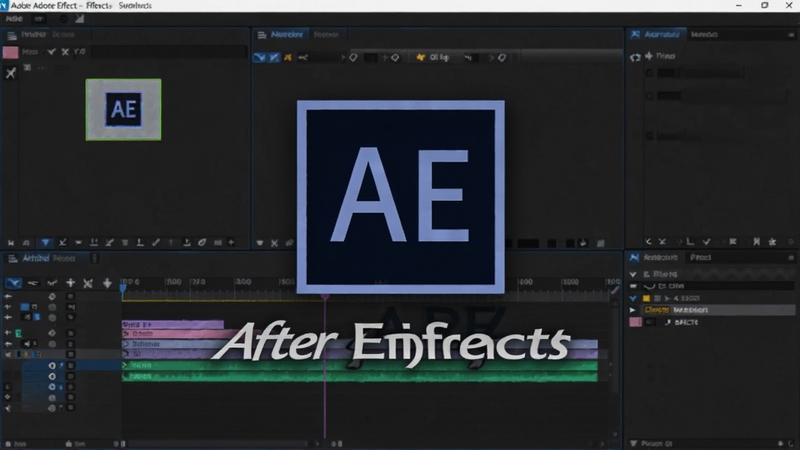
Task: Click the horizontal scrollbar below the timeline
Action: click(217, 444)
